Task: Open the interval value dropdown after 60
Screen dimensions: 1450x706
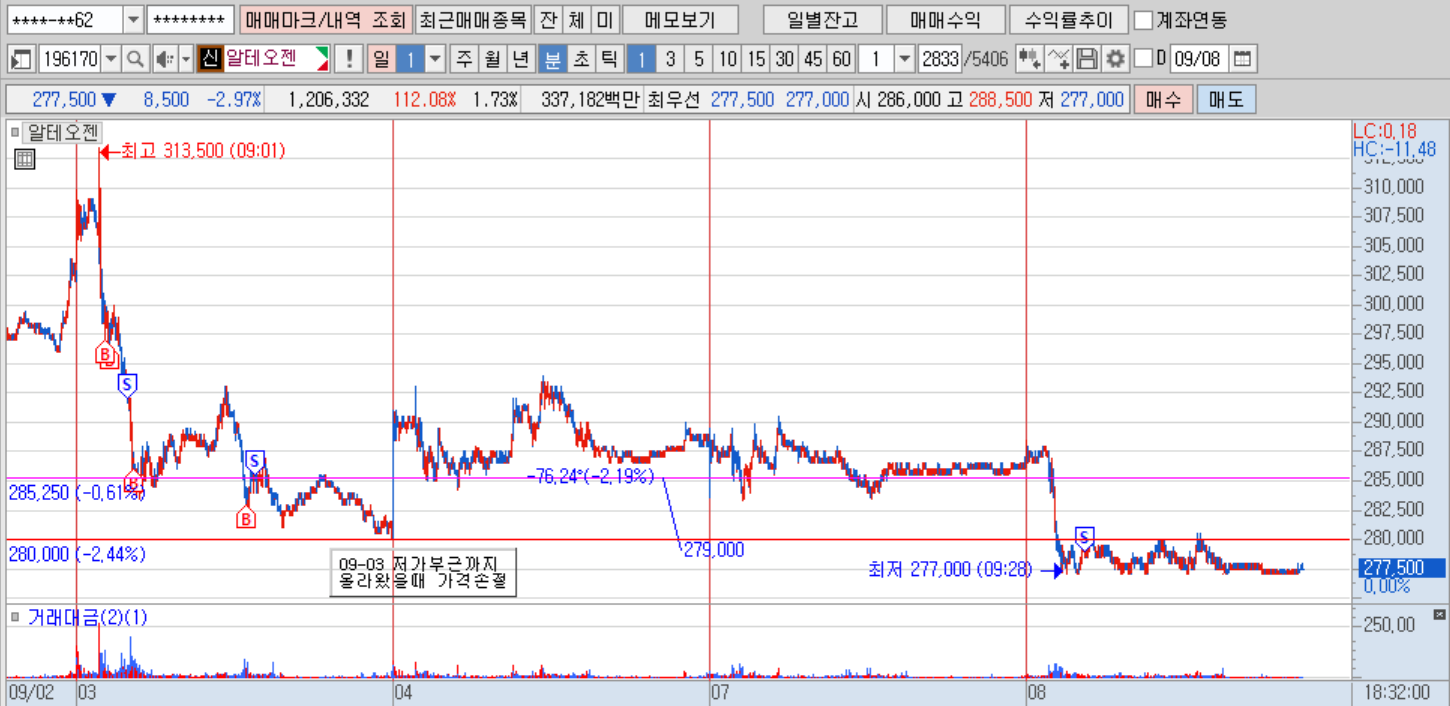Action: tap(905, 59)
